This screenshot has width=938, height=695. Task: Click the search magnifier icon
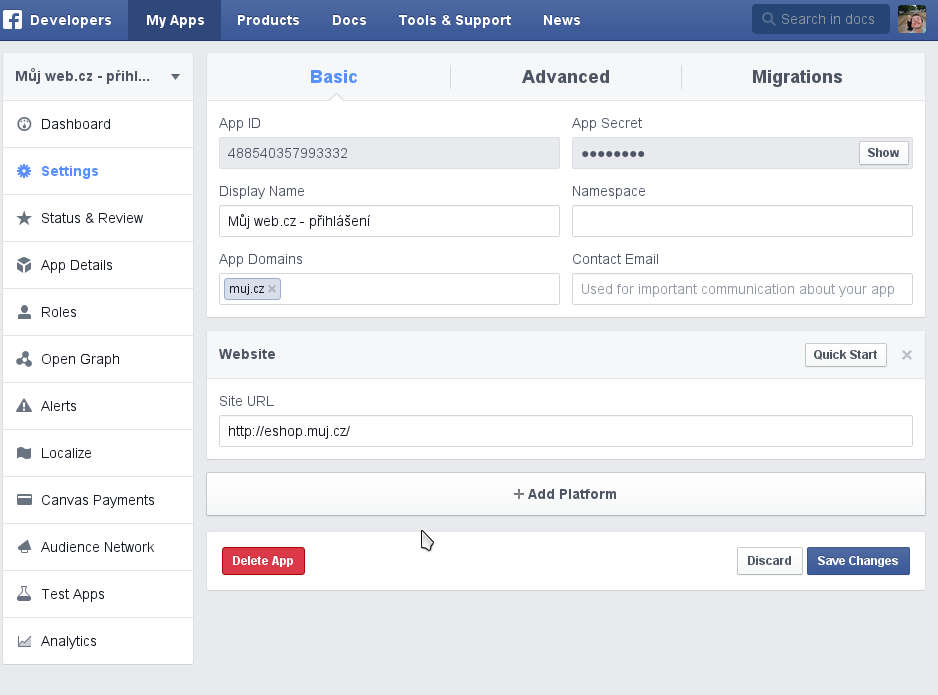(768, 19)
